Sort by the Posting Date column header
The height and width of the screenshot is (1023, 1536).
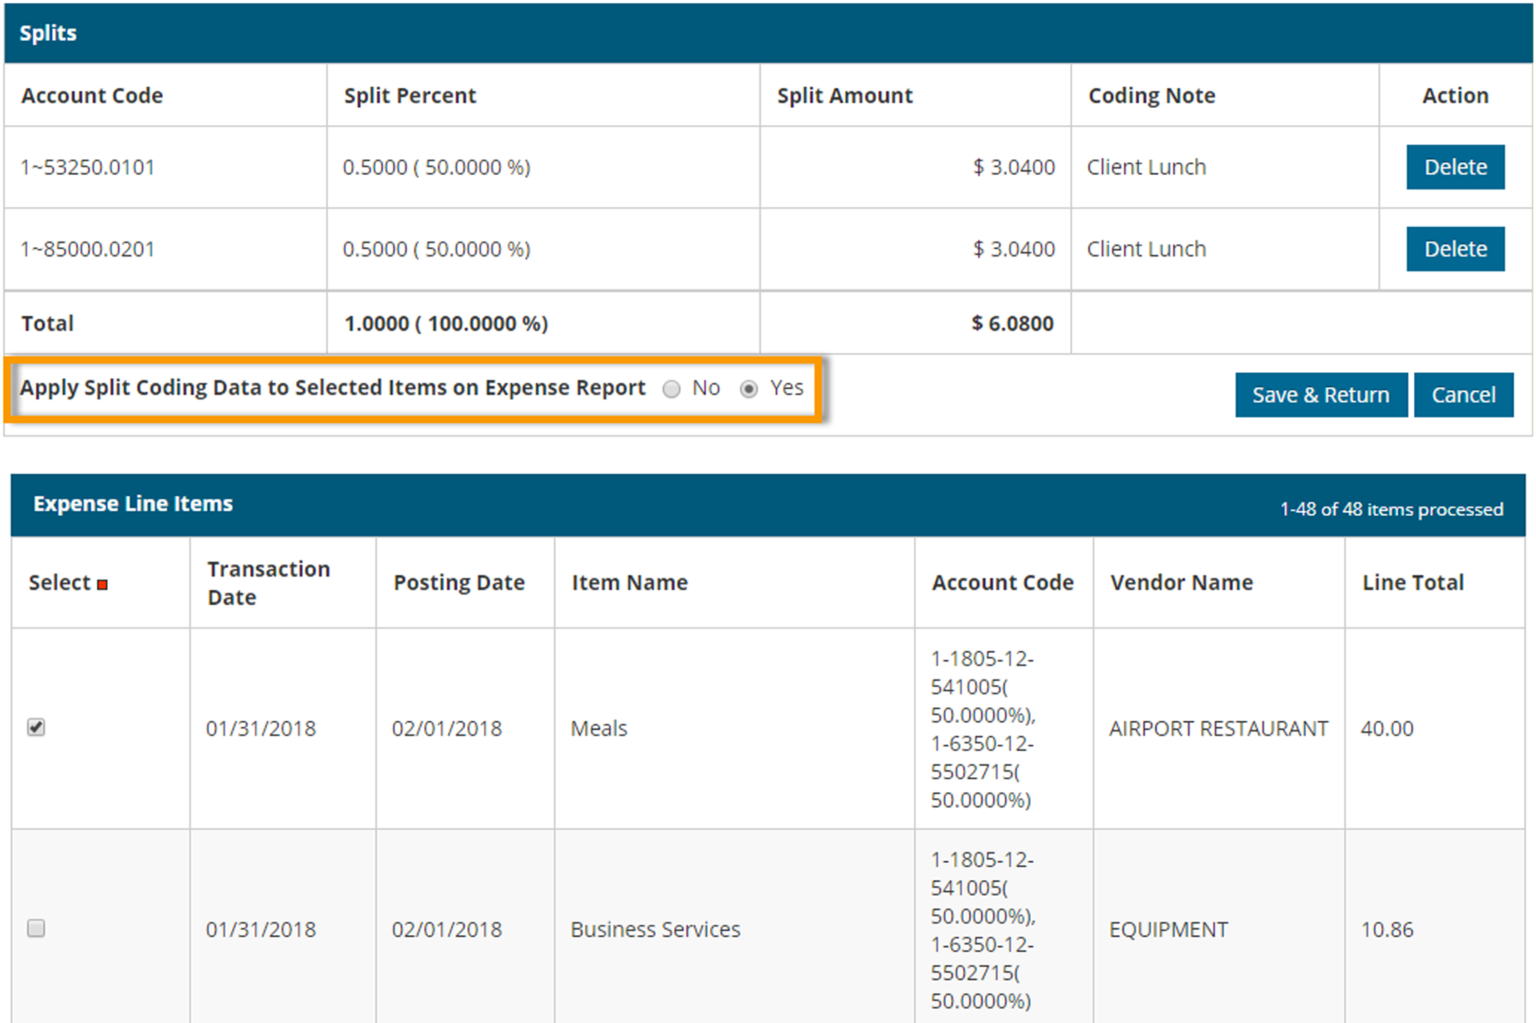pos(459,582)
